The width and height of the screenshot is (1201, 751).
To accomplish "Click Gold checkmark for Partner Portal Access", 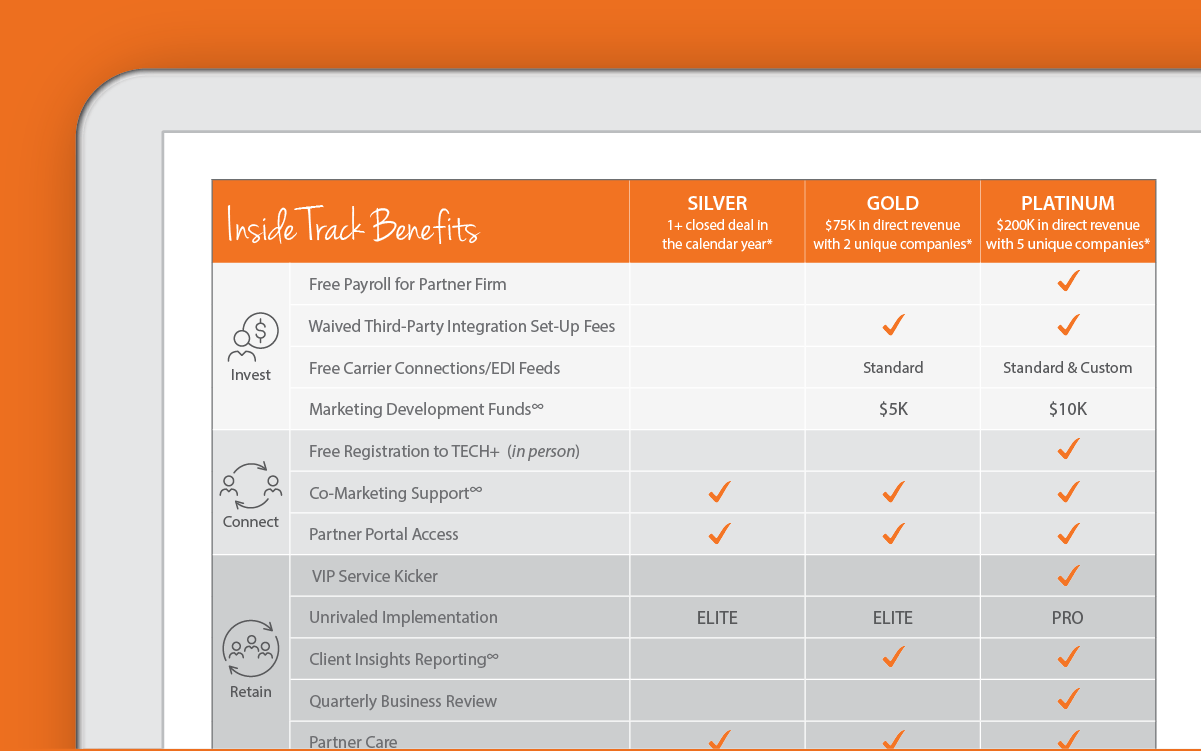I will pyautogui.click(x=893, y=534).
